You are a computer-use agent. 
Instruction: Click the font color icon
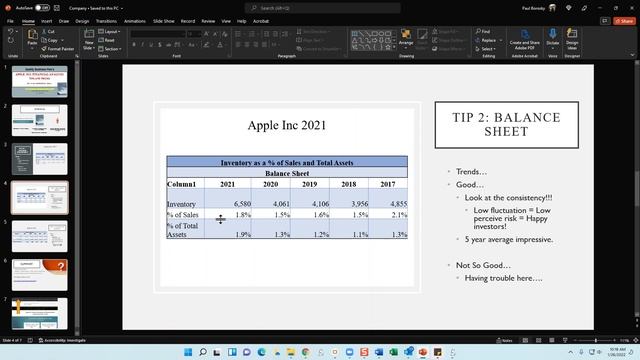[220, 44]
